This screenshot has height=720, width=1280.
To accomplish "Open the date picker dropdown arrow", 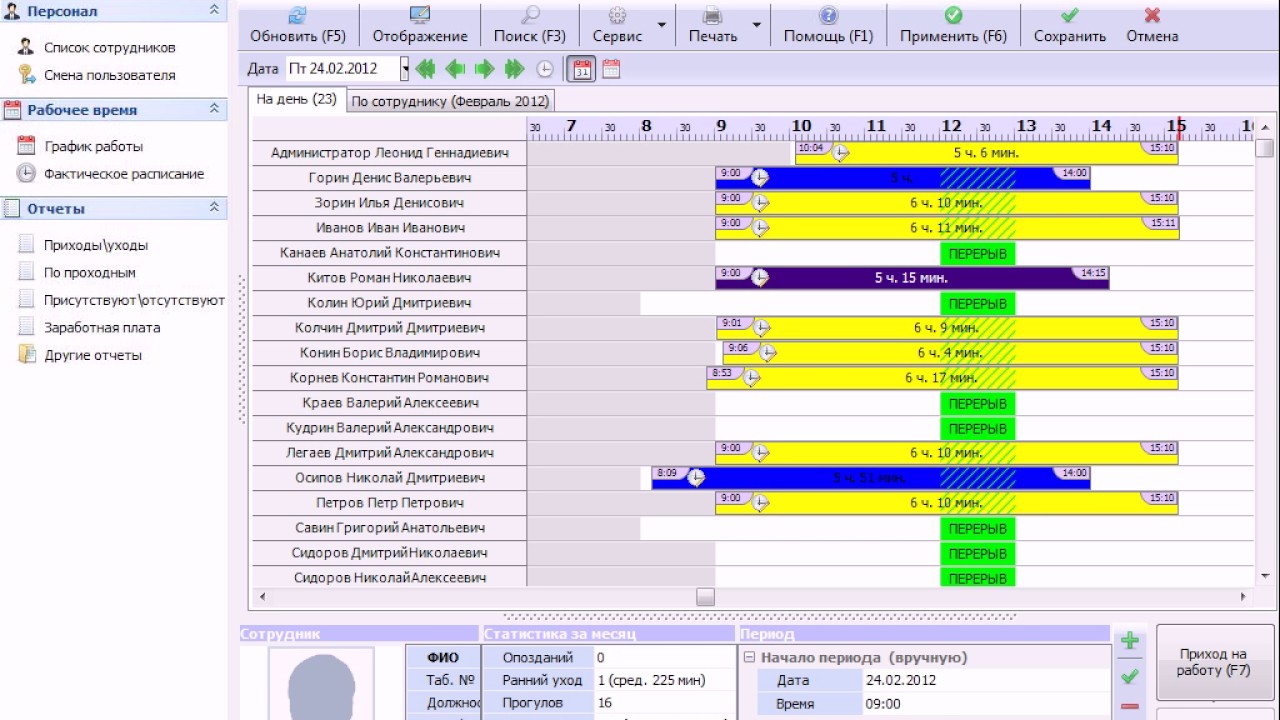I will 405,69.
